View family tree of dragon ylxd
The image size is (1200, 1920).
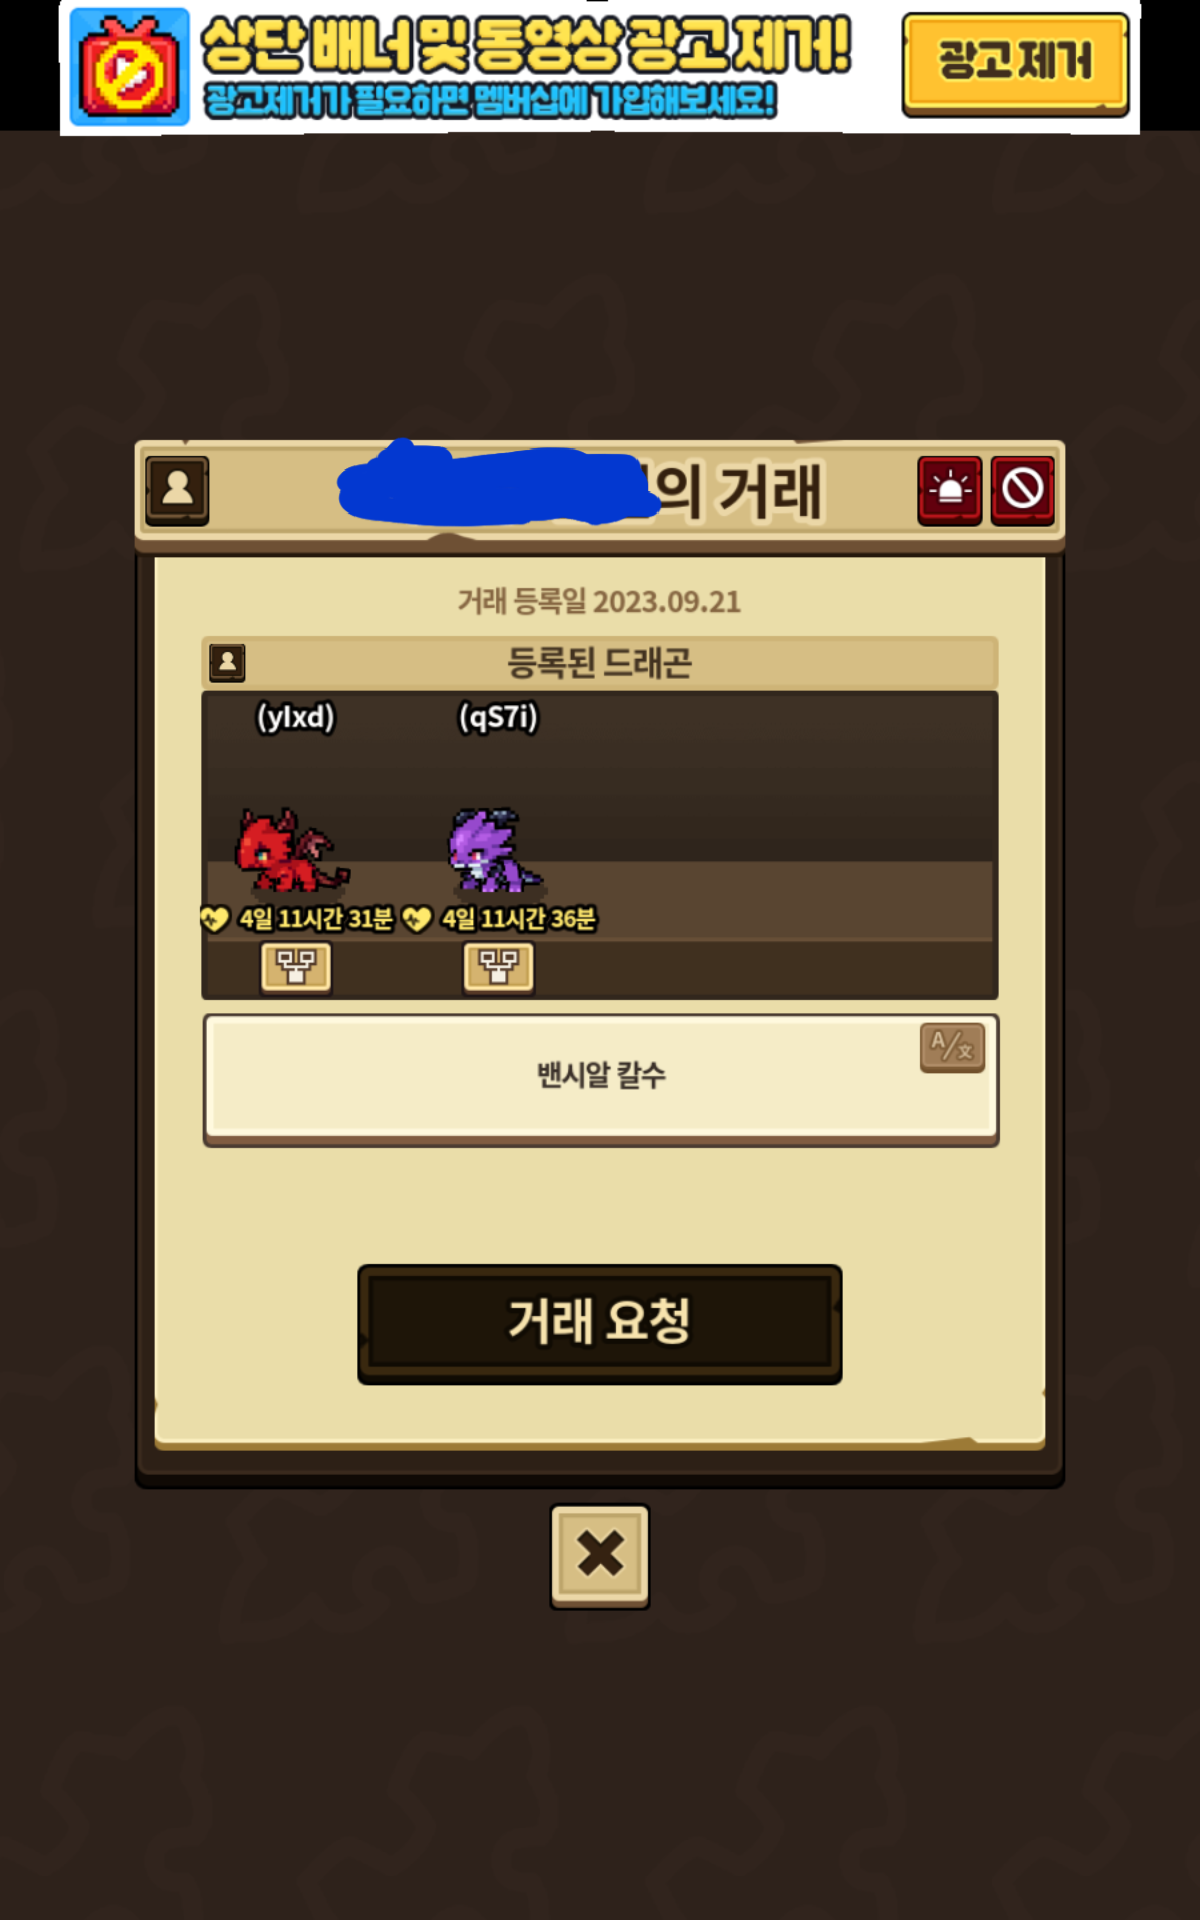coord(296,967)
